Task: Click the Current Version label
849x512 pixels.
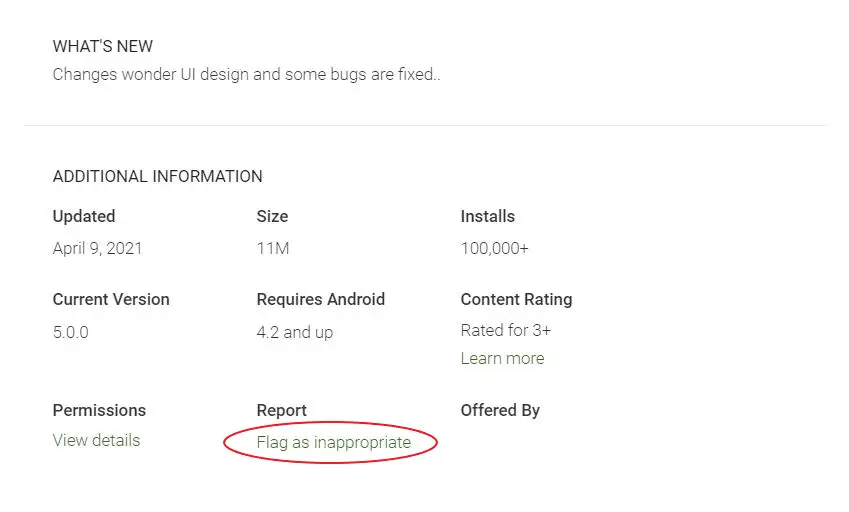Action: tap(111, 299)
